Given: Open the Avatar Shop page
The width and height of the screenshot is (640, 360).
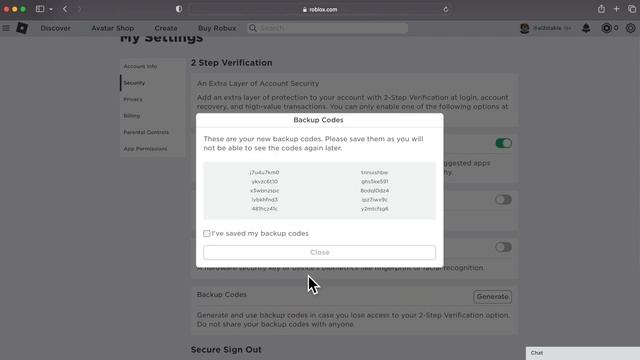Looking at the screenshot, I should 113,28.
